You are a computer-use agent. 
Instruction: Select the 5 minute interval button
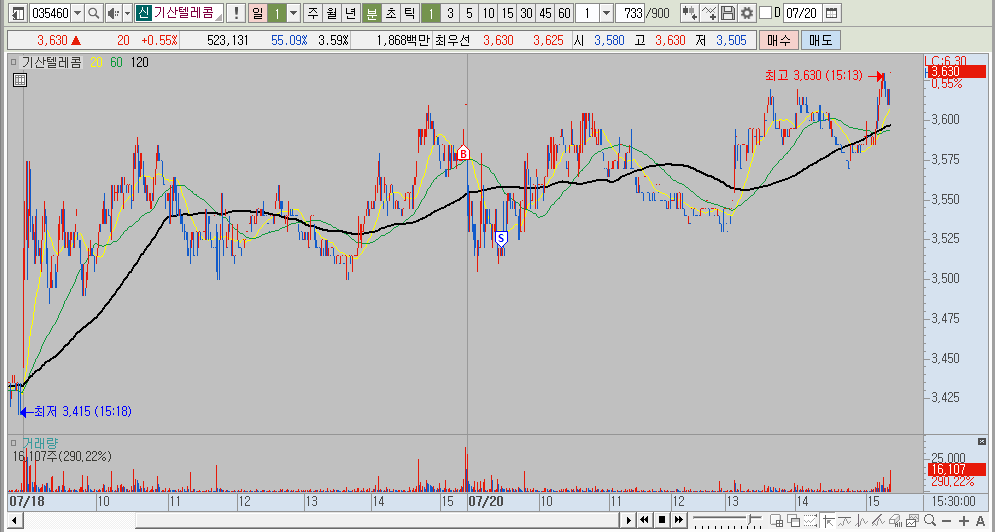tap(469, 13)
